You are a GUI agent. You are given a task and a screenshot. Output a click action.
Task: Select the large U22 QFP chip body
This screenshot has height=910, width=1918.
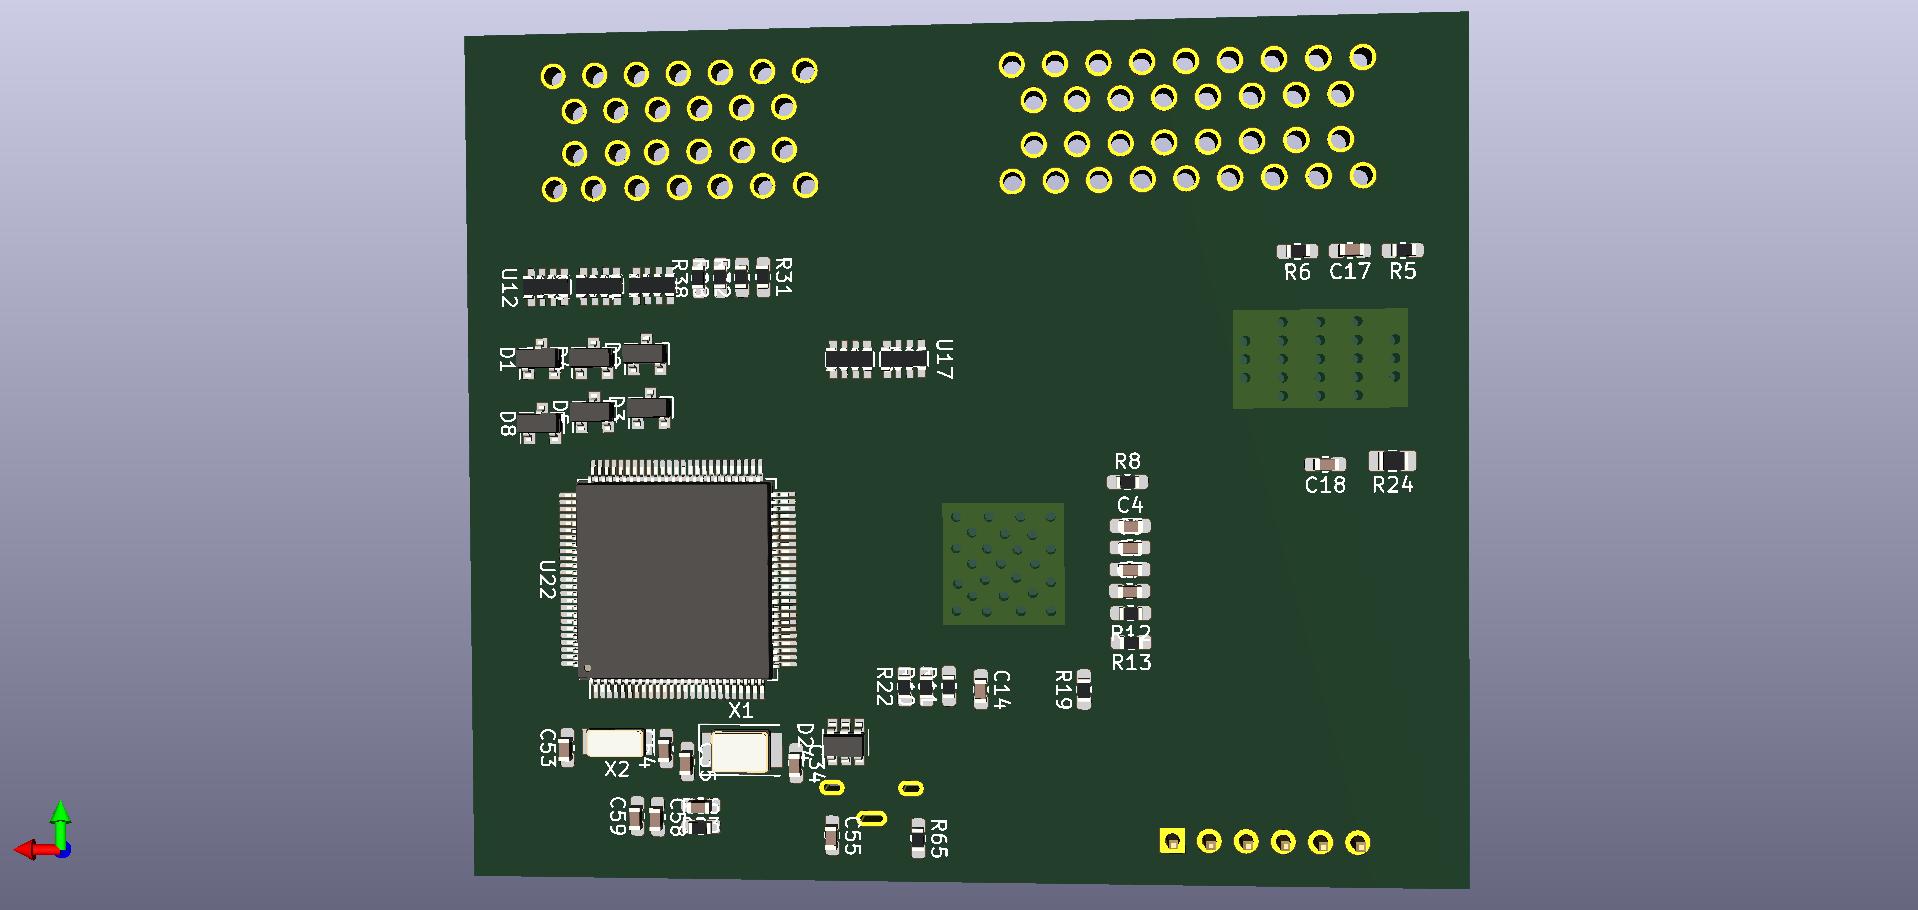[x=673, y=579]
